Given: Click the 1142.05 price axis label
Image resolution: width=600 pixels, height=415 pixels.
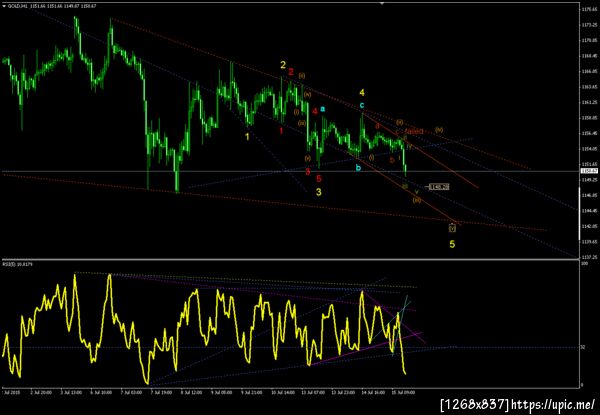Looking at the screenshot, I should (x=590, y=226).
